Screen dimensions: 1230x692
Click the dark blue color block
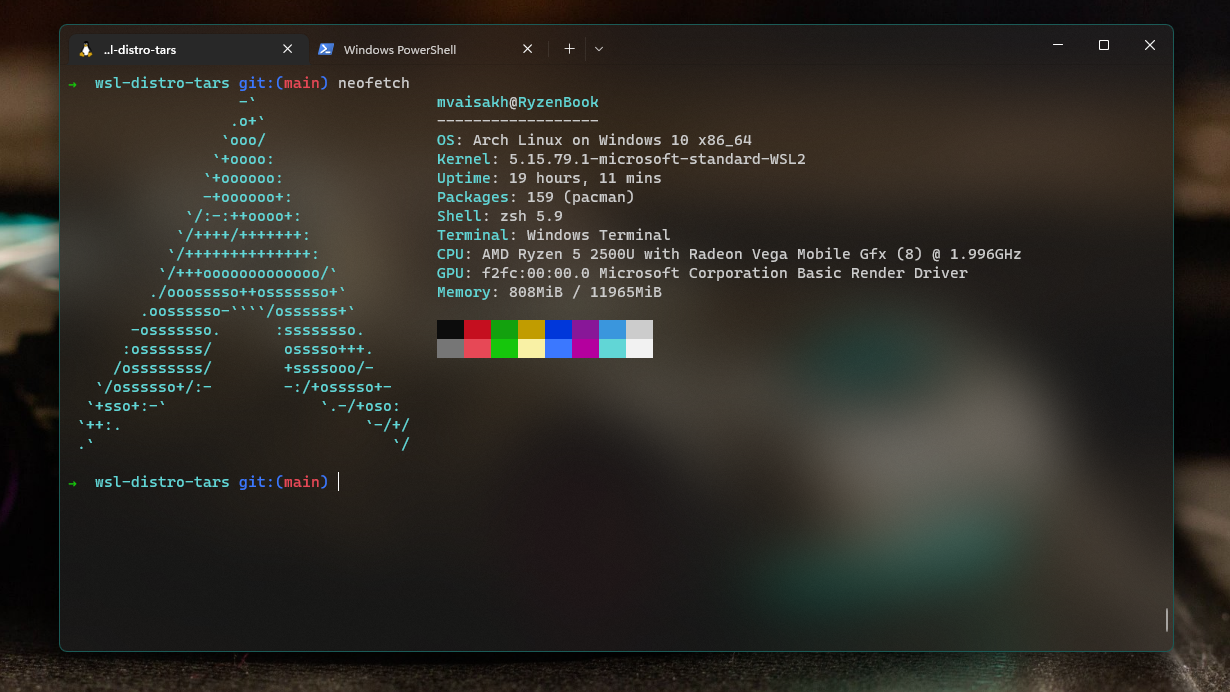[558, 330]
